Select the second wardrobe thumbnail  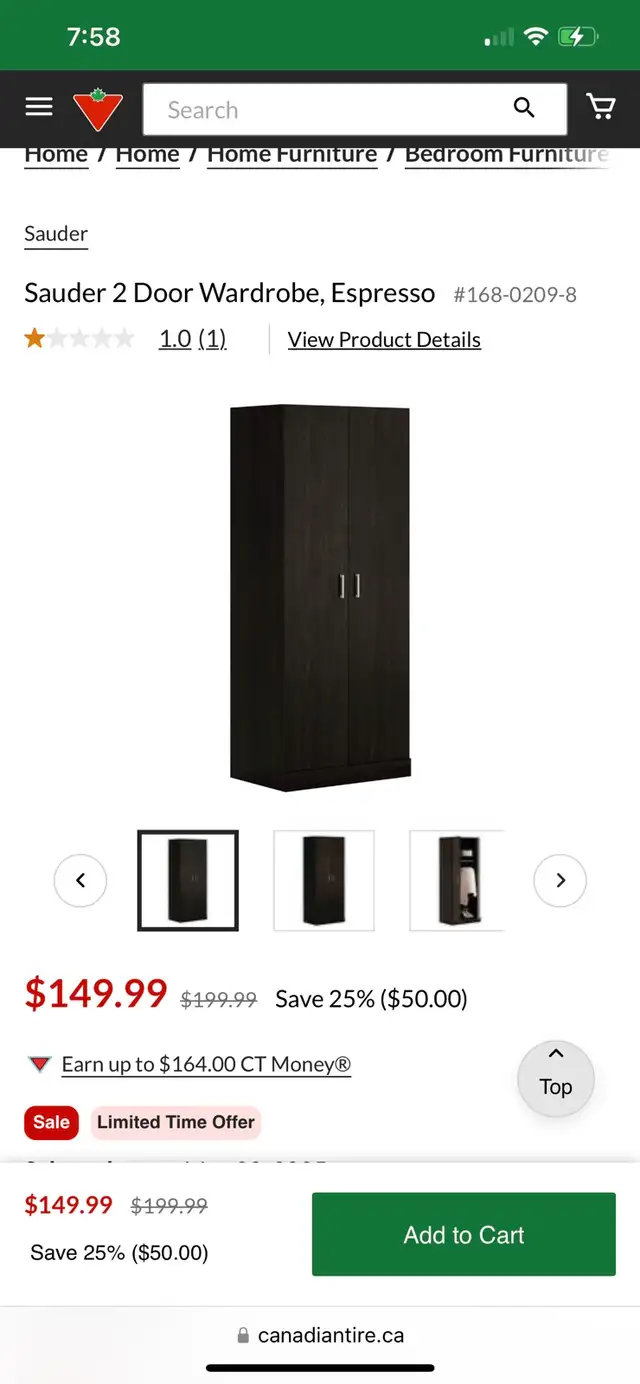324,880
